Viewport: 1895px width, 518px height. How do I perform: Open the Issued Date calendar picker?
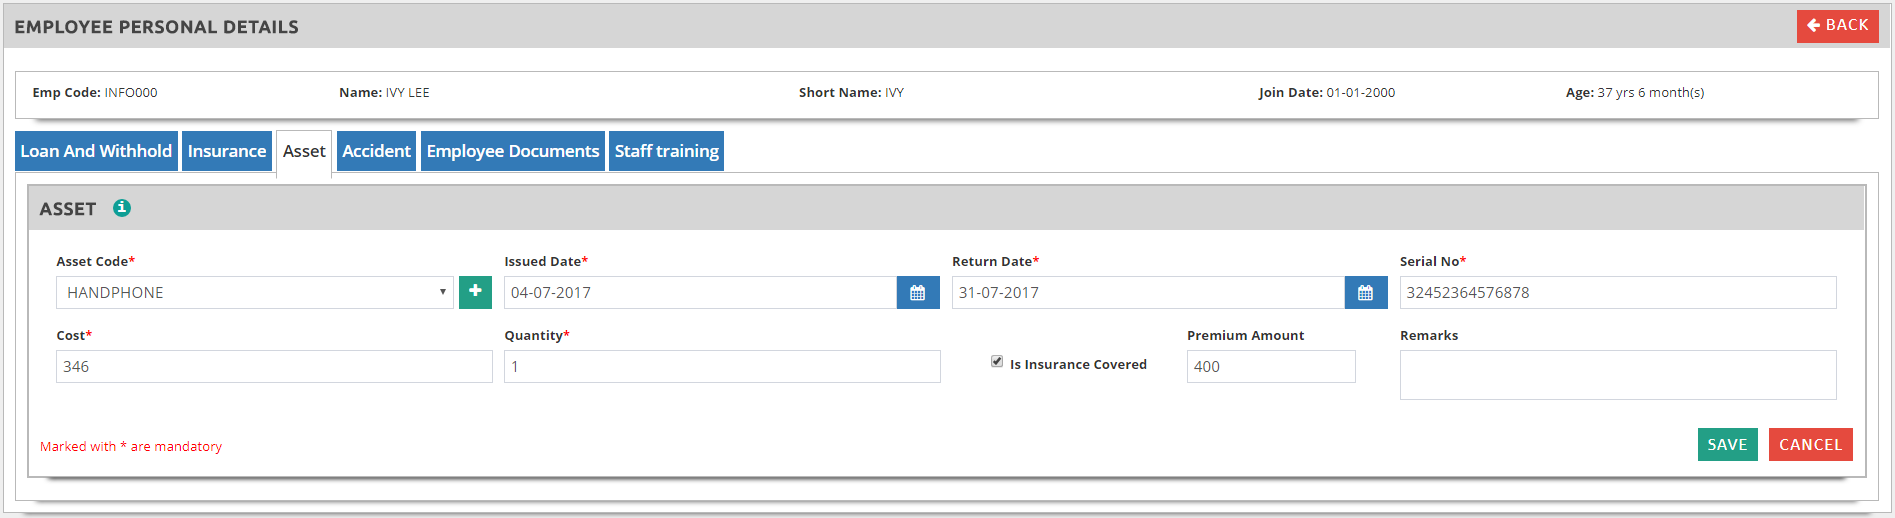[917, 293]
